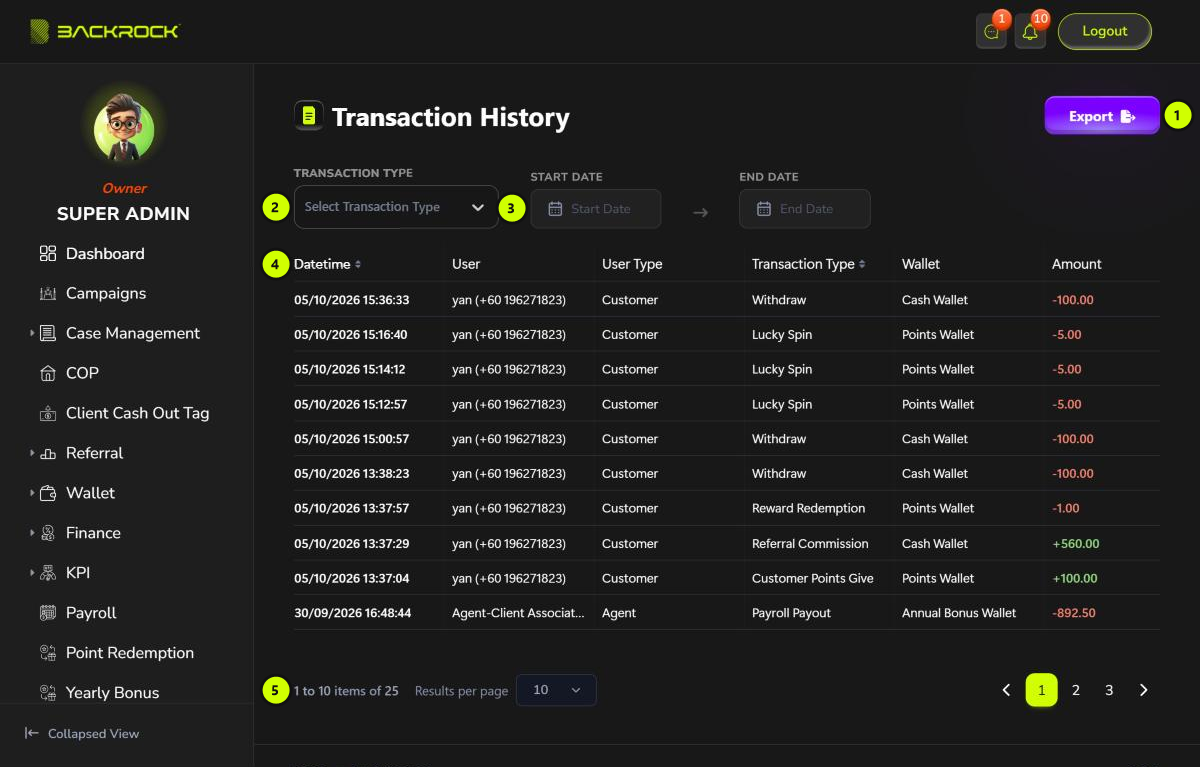Open Point Redemption from the sidebar
Image resolution: width=1200 pixels, height=767 pixels.
tap(130, 654)
